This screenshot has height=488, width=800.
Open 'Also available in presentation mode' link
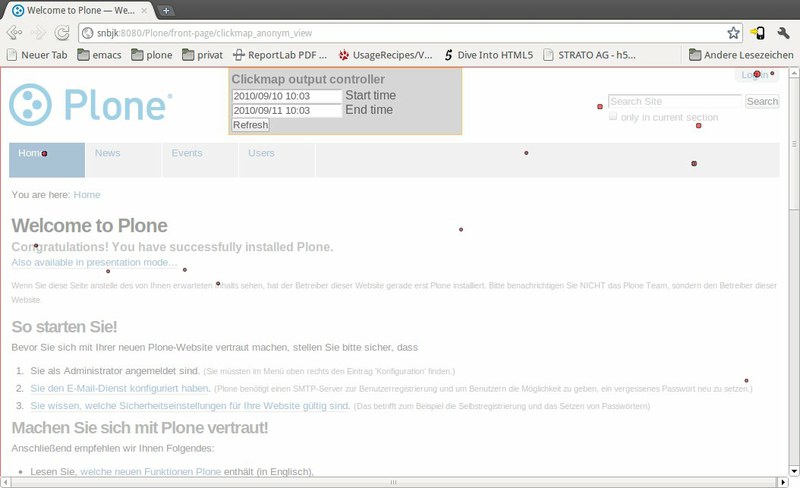pyautogui.click(x=94, y=262)
